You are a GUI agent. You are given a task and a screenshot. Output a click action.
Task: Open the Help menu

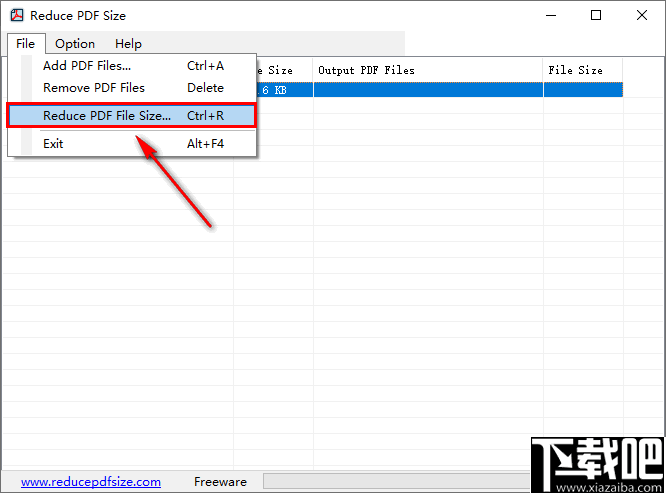128,44
